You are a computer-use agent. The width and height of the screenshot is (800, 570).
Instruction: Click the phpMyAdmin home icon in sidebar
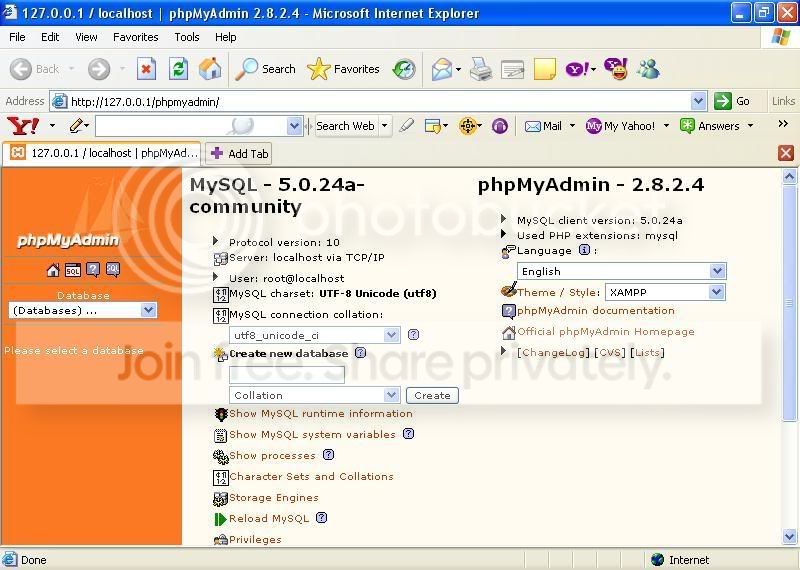pyautogui.click(x=53, y=270)
